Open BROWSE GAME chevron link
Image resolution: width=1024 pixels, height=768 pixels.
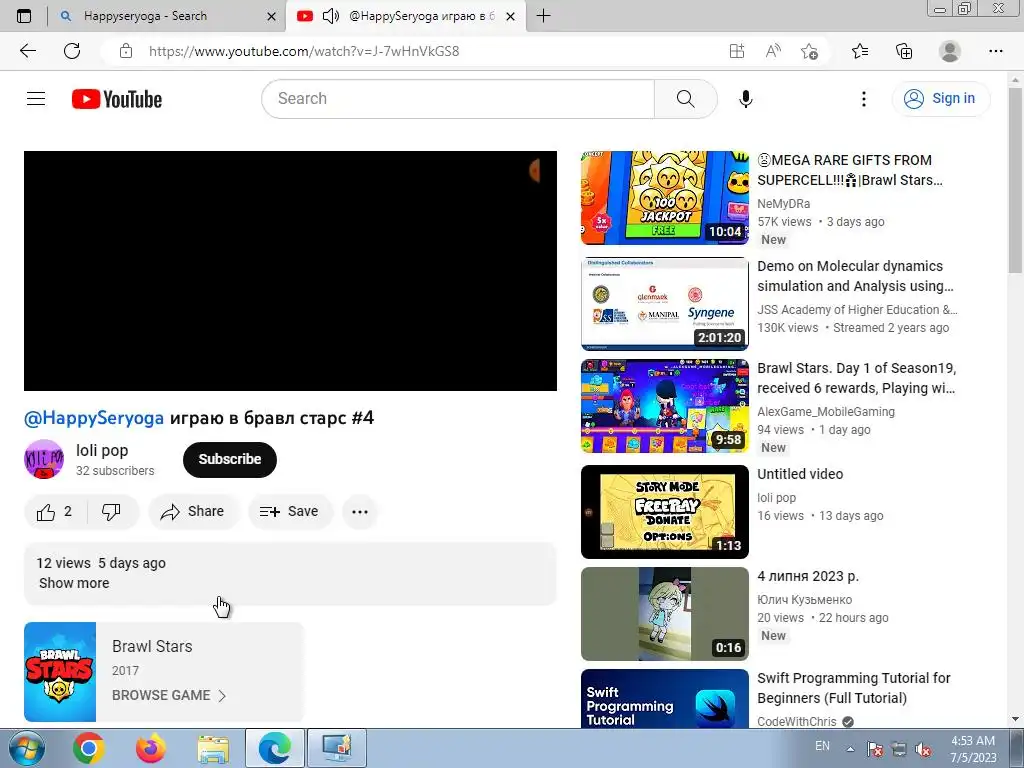point(168,696)
